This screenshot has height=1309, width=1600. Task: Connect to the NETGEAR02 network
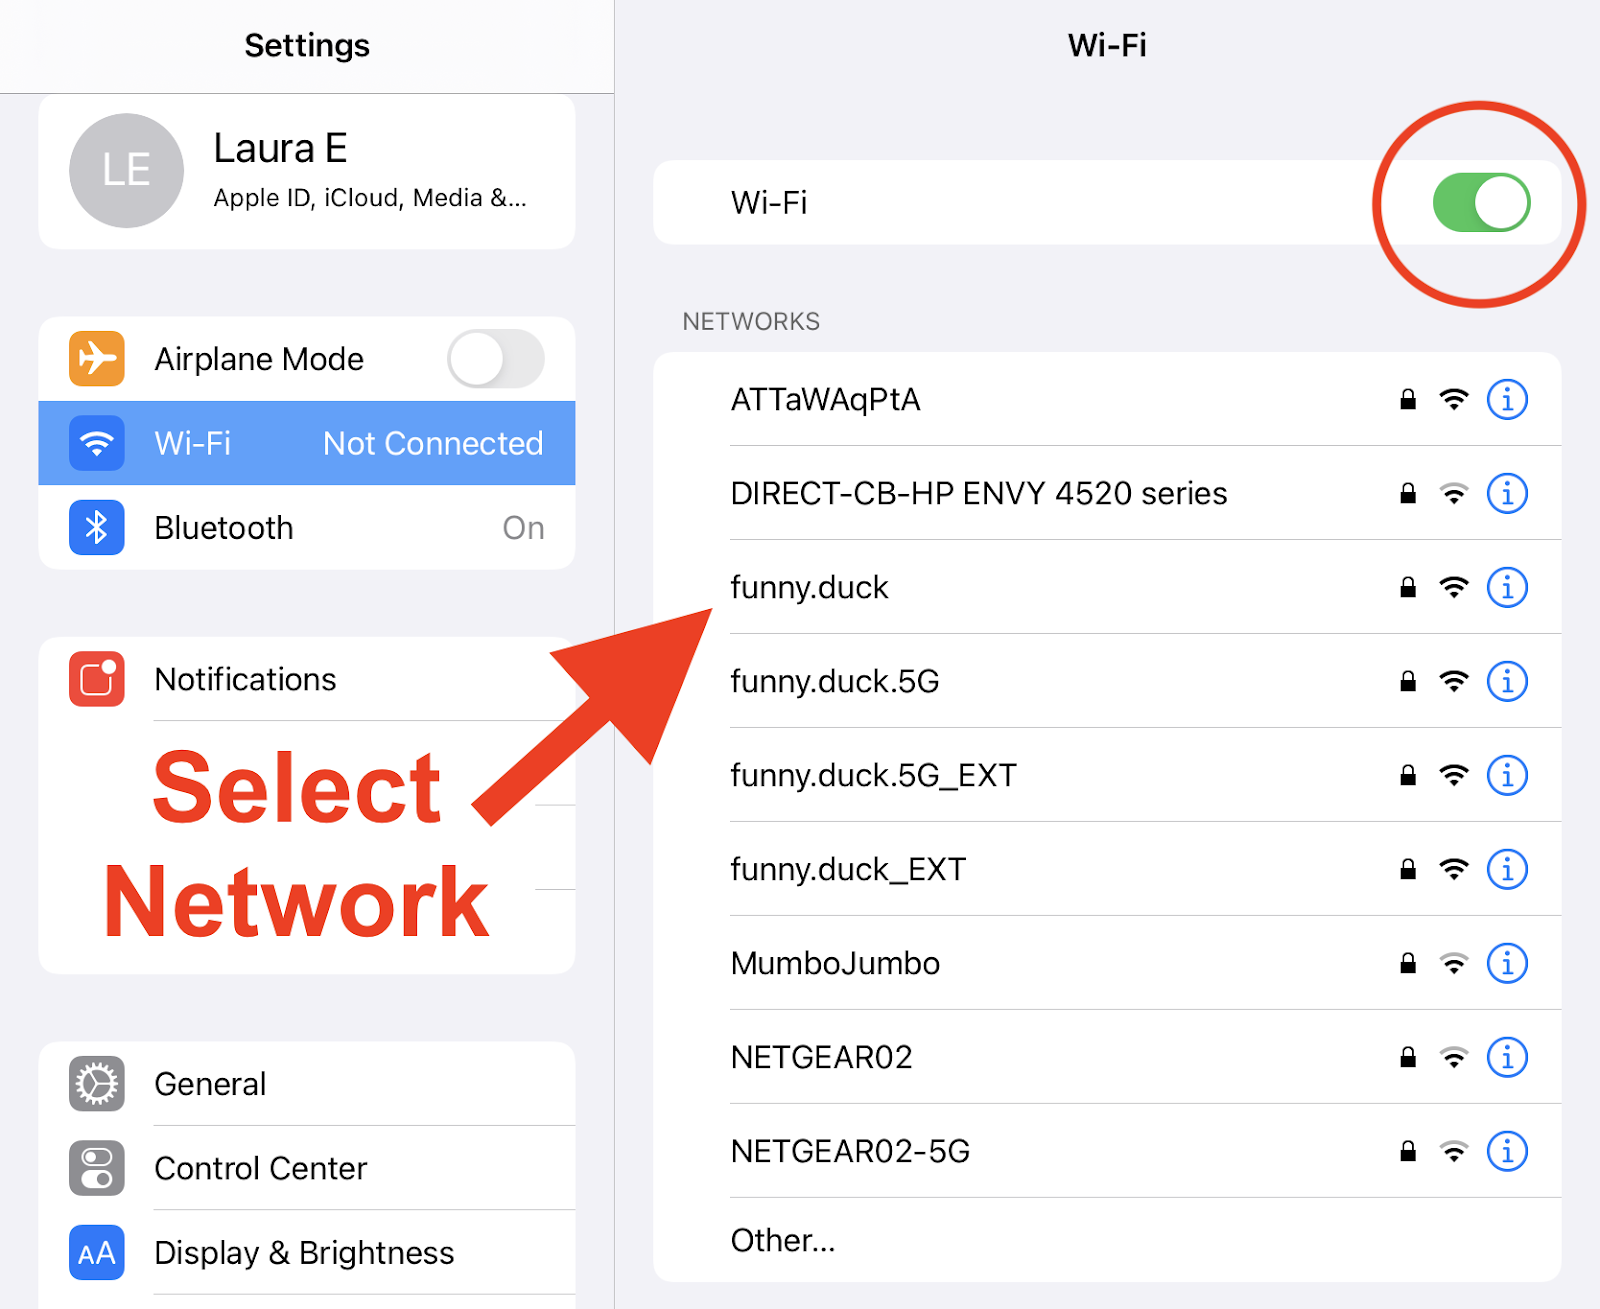click(822, 1058)
